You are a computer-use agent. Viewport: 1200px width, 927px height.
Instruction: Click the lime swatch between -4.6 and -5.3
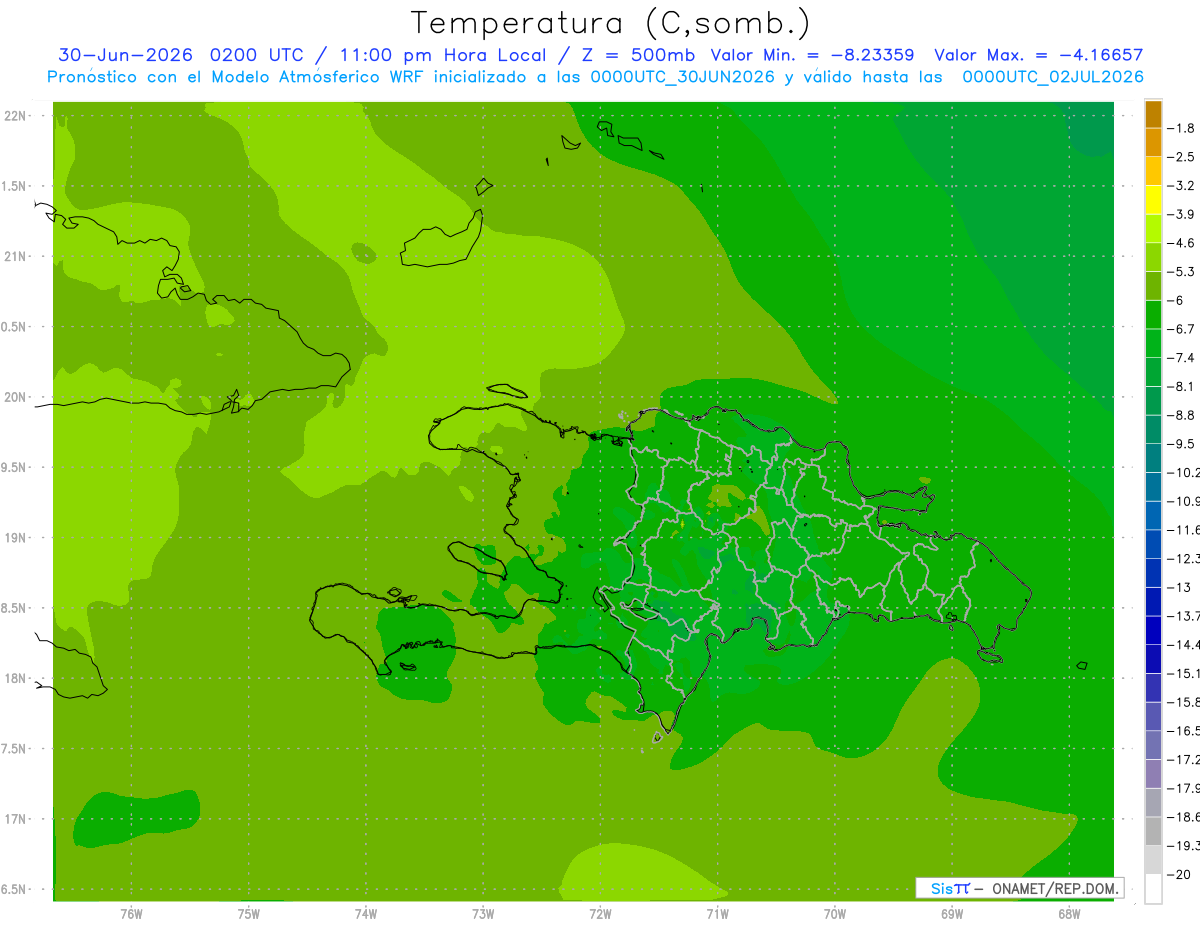[x=1153, y=257]
